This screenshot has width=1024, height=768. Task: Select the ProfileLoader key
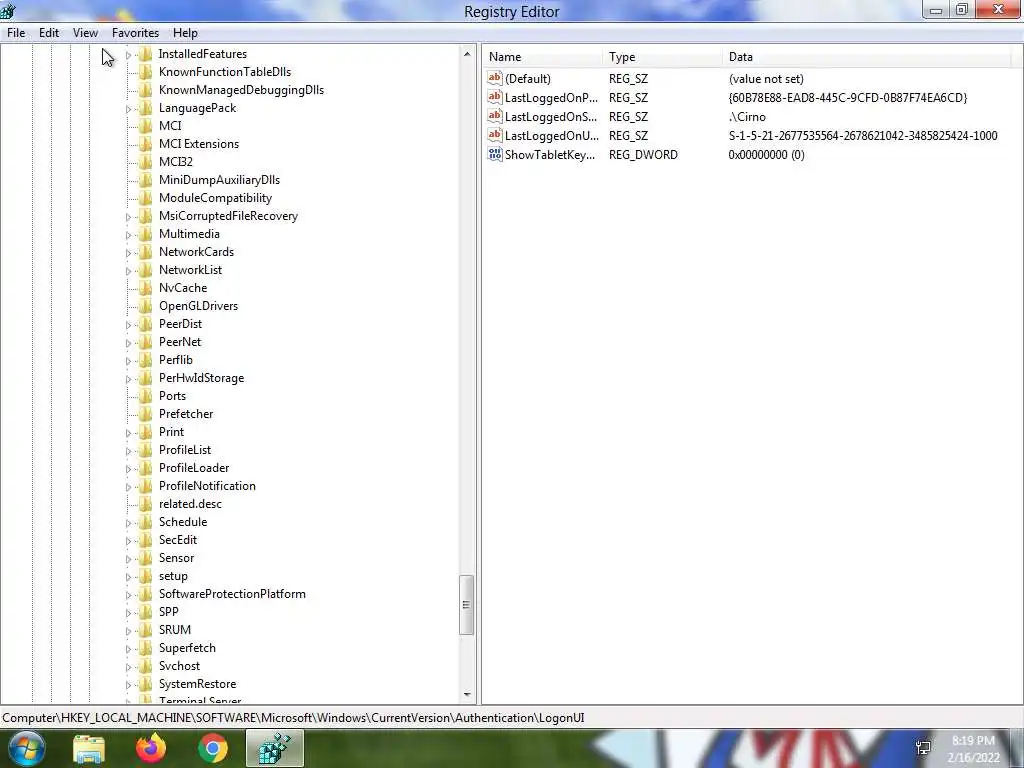click(194, 468)
